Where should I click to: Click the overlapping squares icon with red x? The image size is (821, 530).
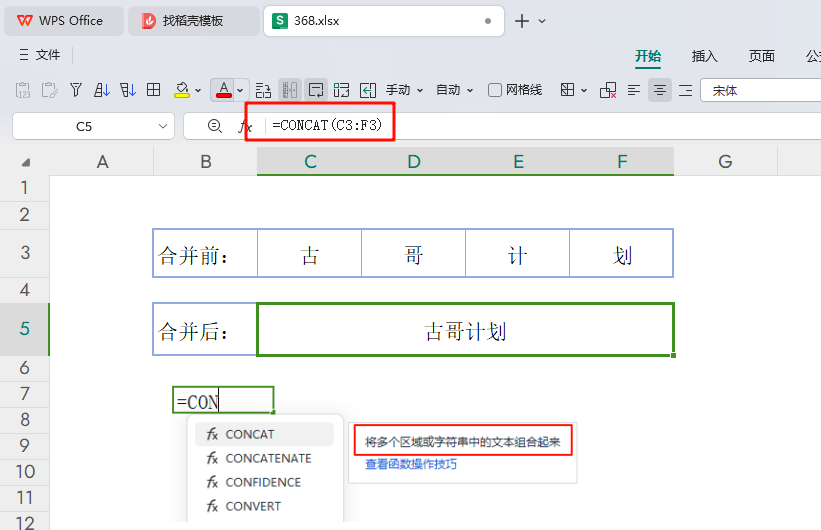(x=608, y=90)
